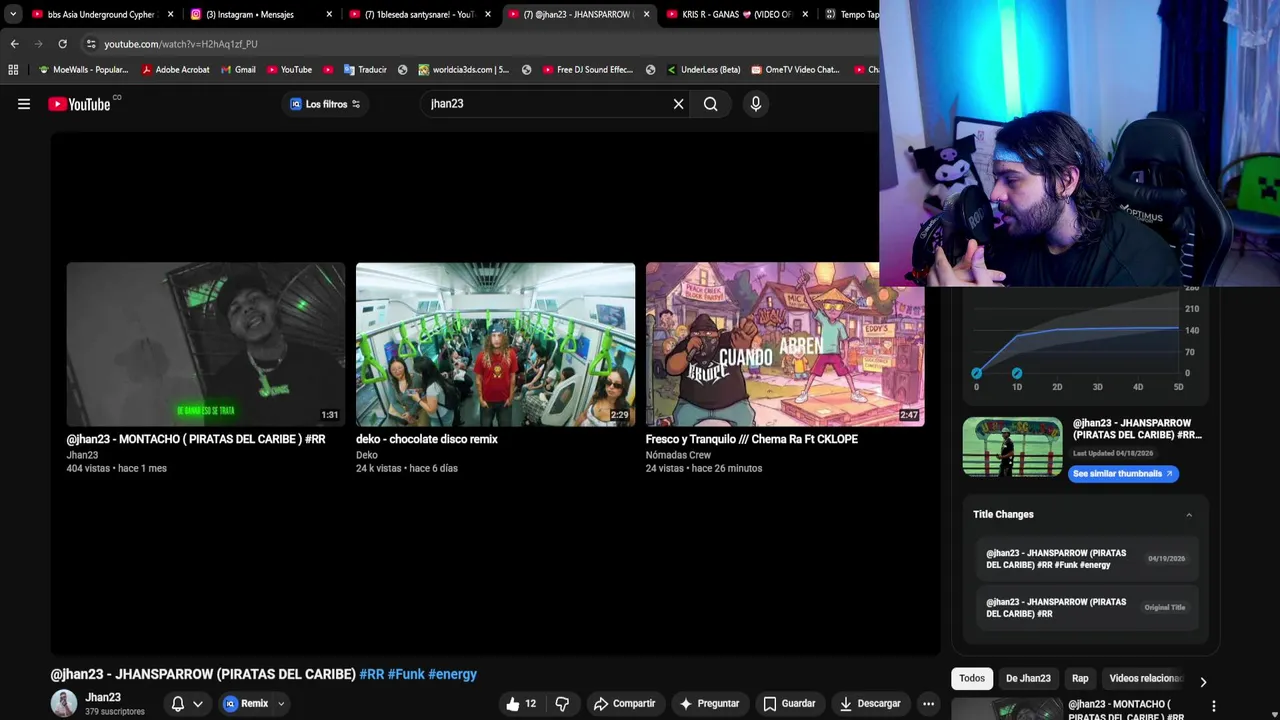Open the browser apps grid icon
This screenshot has width=1280, height=720.
pyautogui.click(x=13, y=70)
